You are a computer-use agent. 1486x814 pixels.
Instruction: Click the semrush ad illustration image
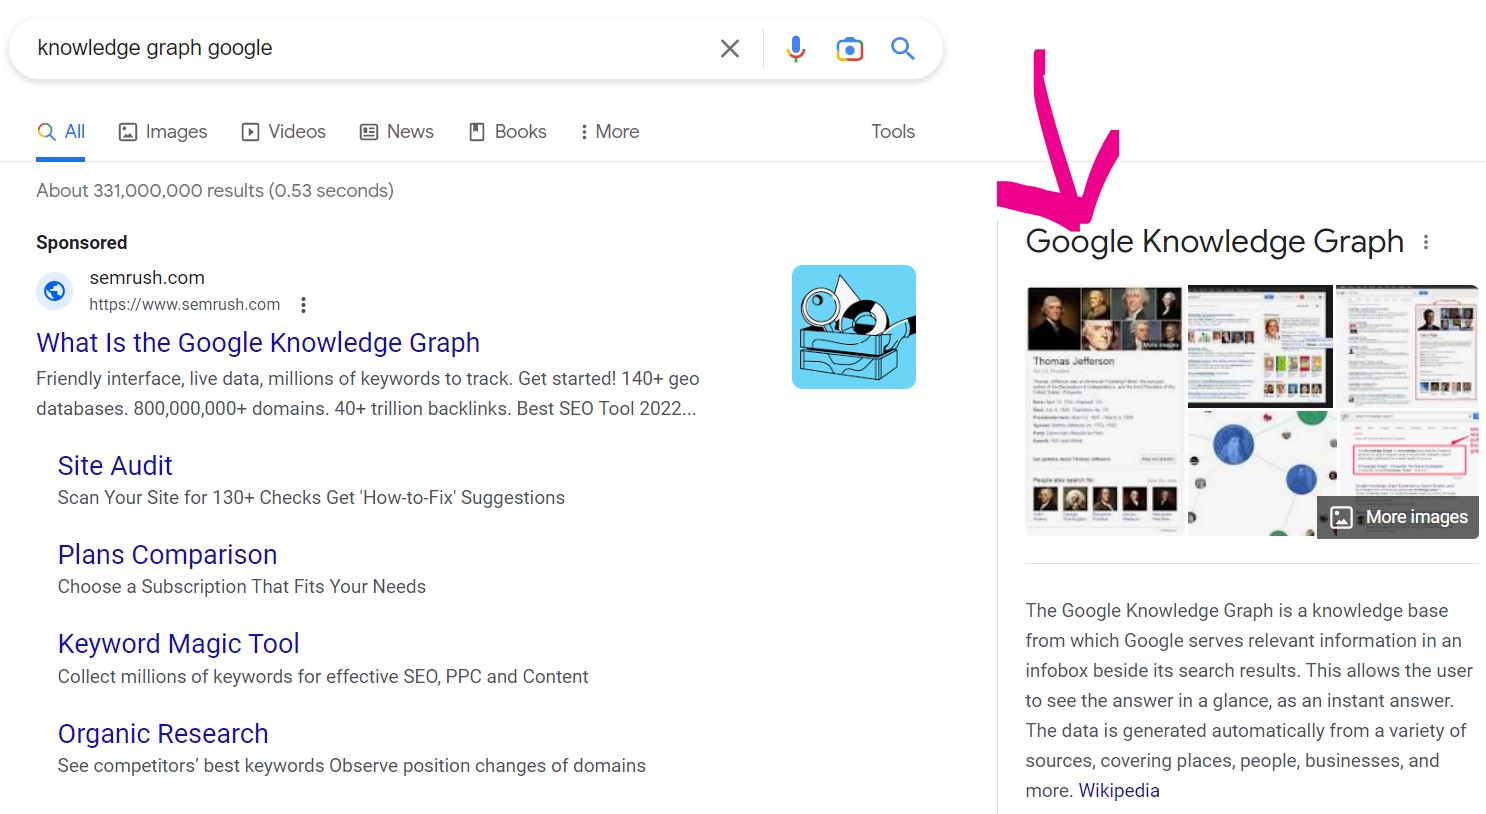(853, 327)
